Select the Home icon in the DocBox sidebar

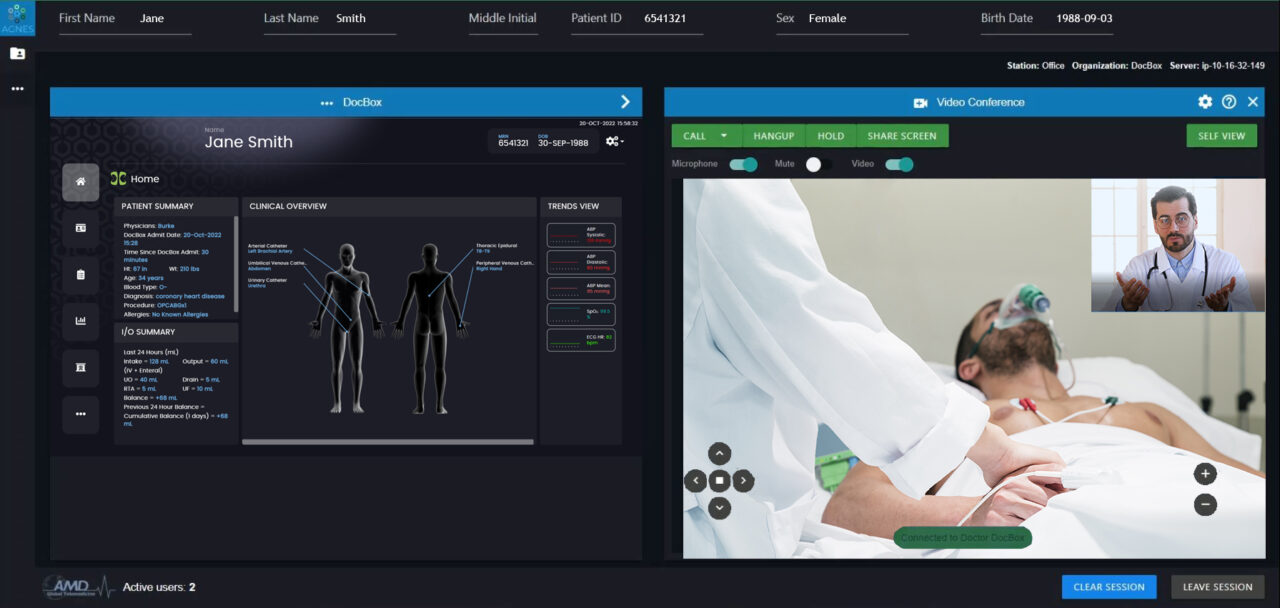[80, 182]
